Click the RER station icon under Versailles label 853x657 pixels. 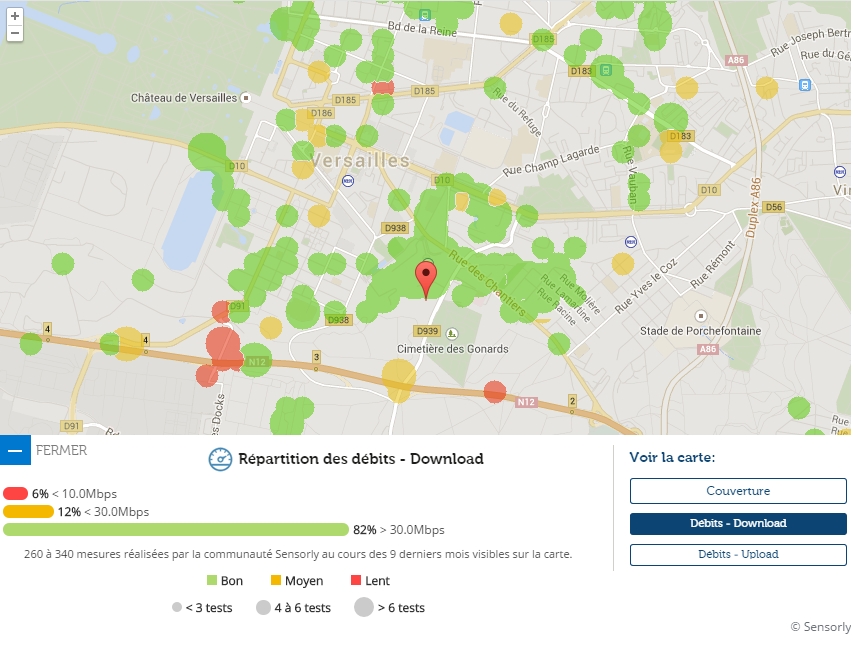pyautogui.click(x=348, y=181)
